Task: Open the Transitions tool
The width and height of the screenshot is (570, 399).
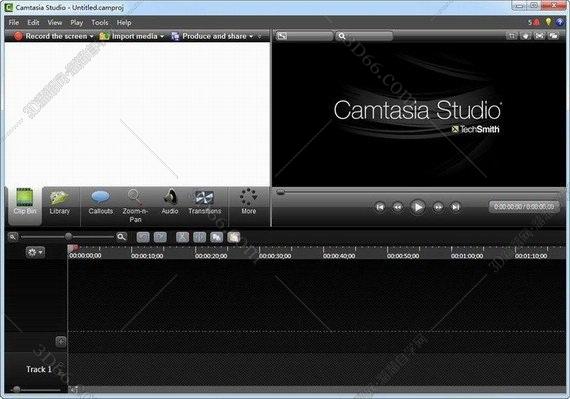Action: 205,202
